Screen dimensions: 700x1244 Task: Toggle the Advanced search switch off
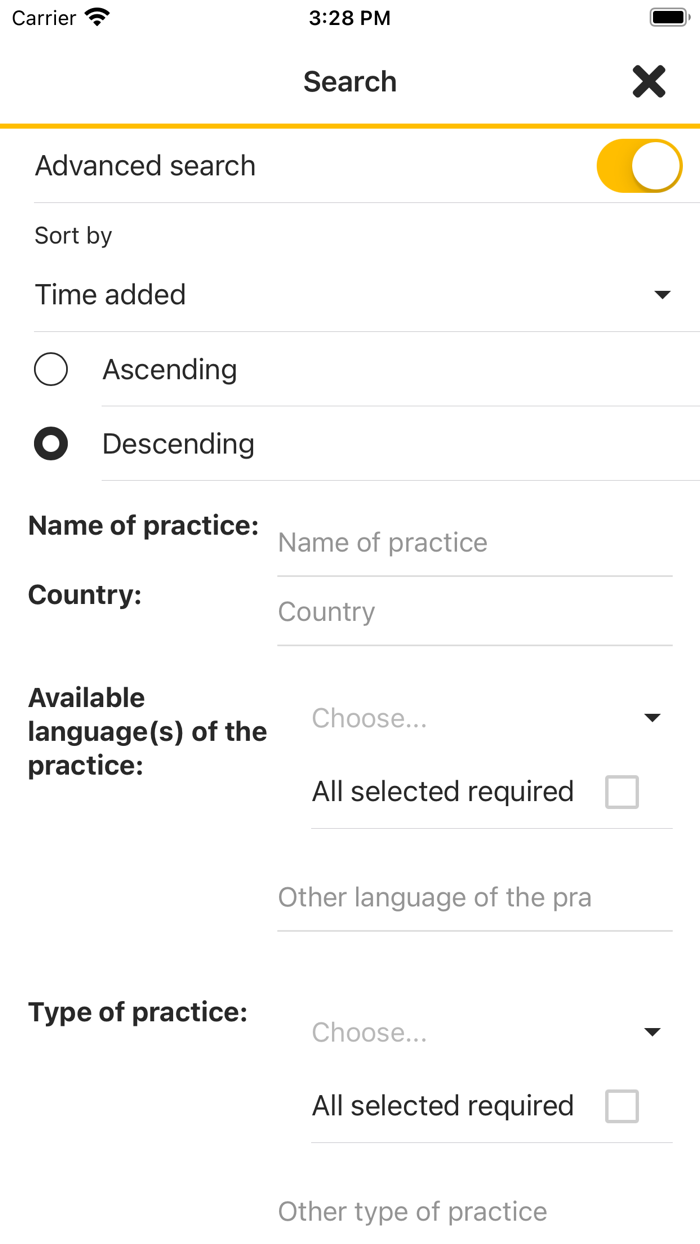[x=639, y=166]
